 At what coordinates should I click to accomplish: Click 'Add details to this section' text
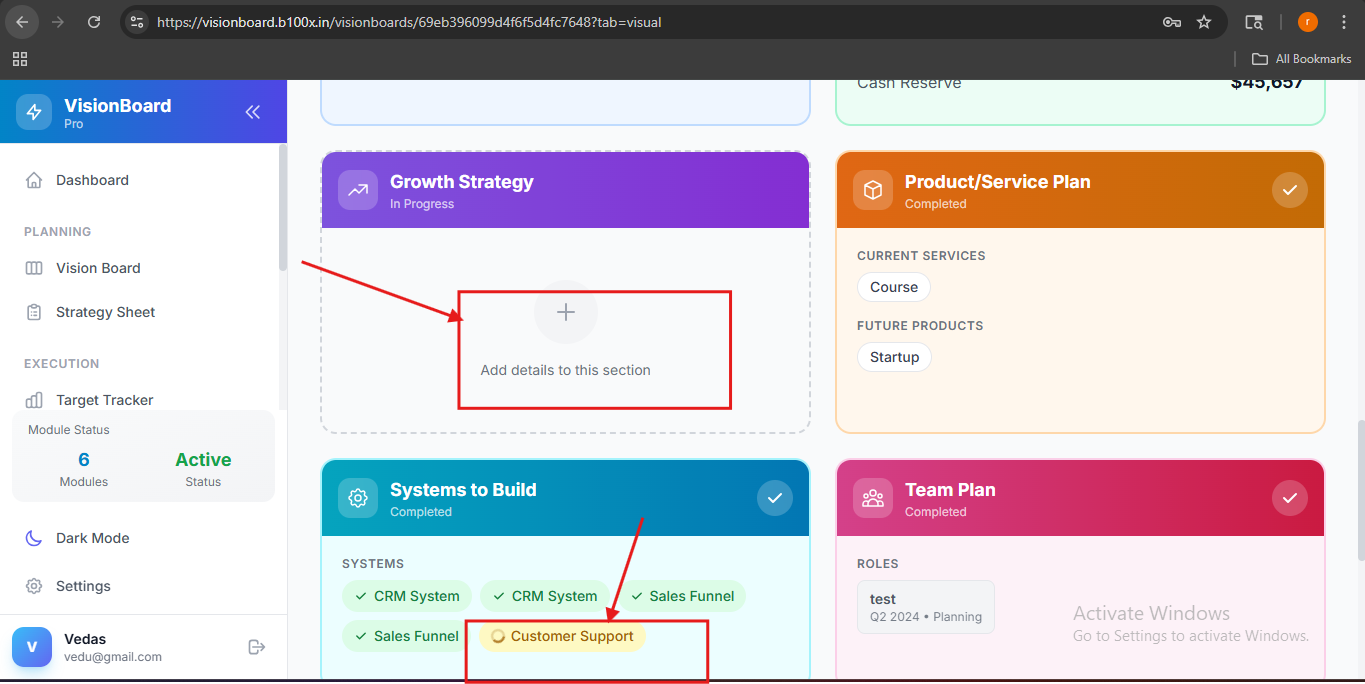coord(566,370)
